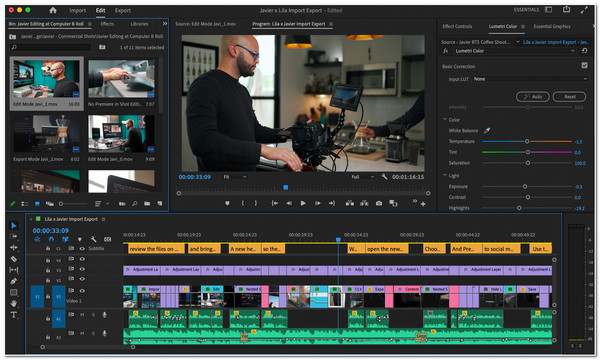
Task: Click the Home icon in top bar
Action: pos(53,10)
